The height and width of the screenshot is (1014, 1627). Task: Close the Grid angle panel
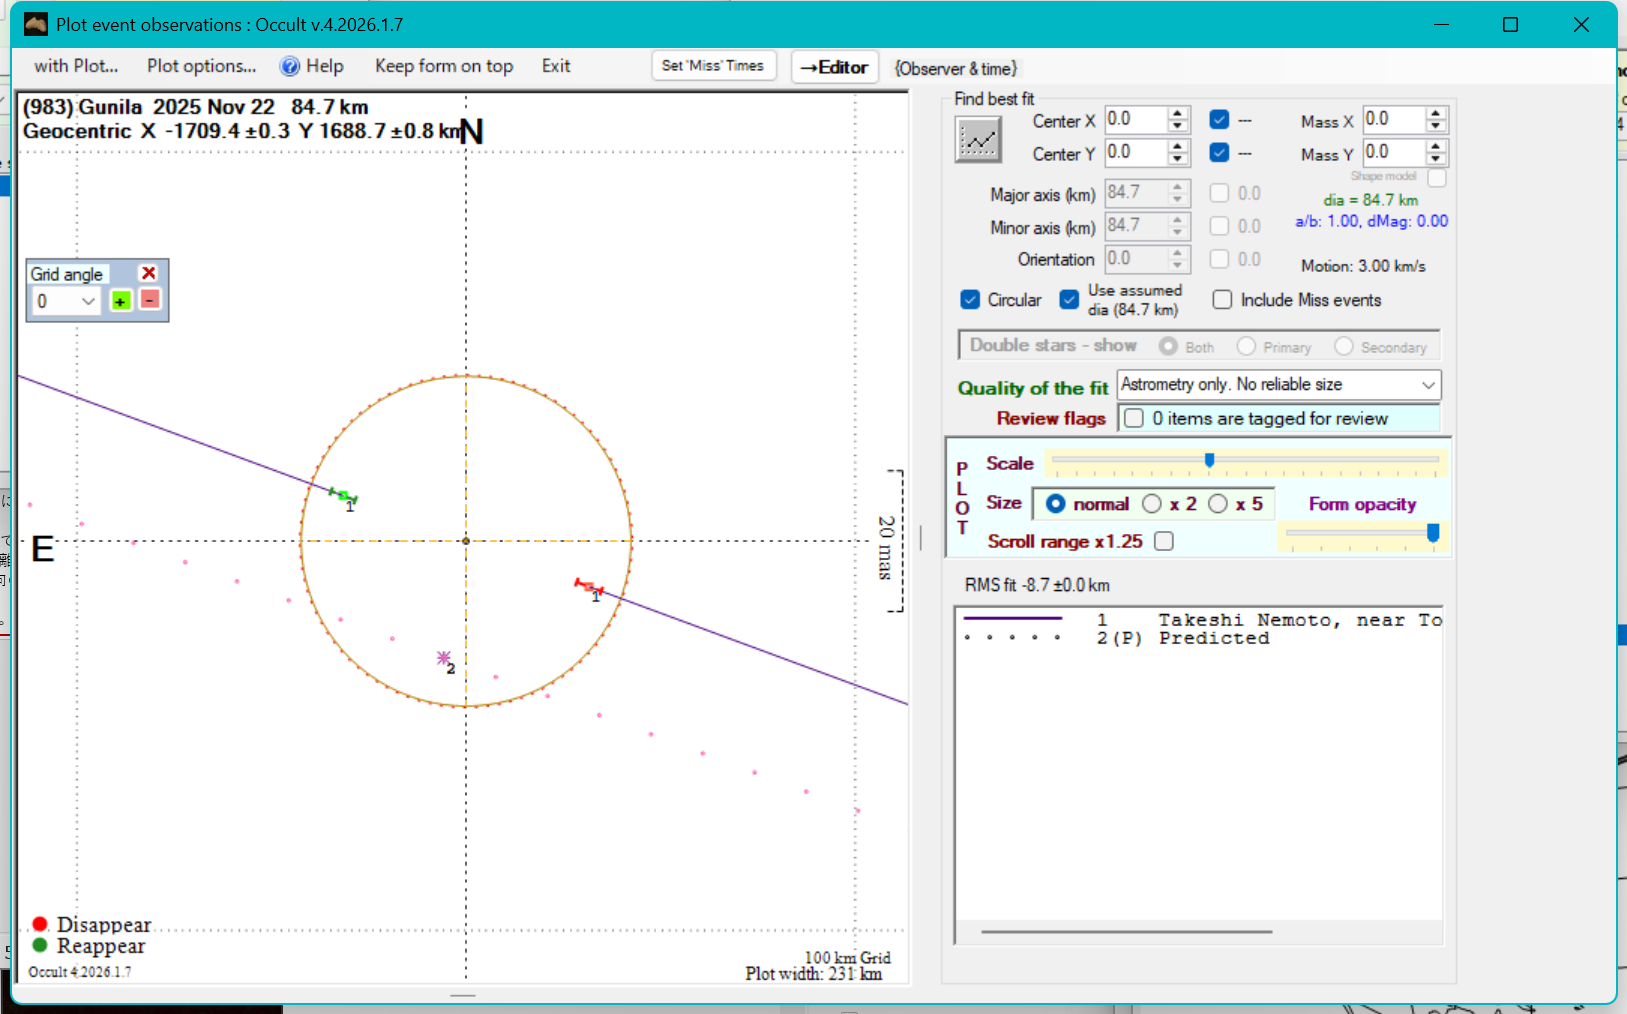coord(149,273)
